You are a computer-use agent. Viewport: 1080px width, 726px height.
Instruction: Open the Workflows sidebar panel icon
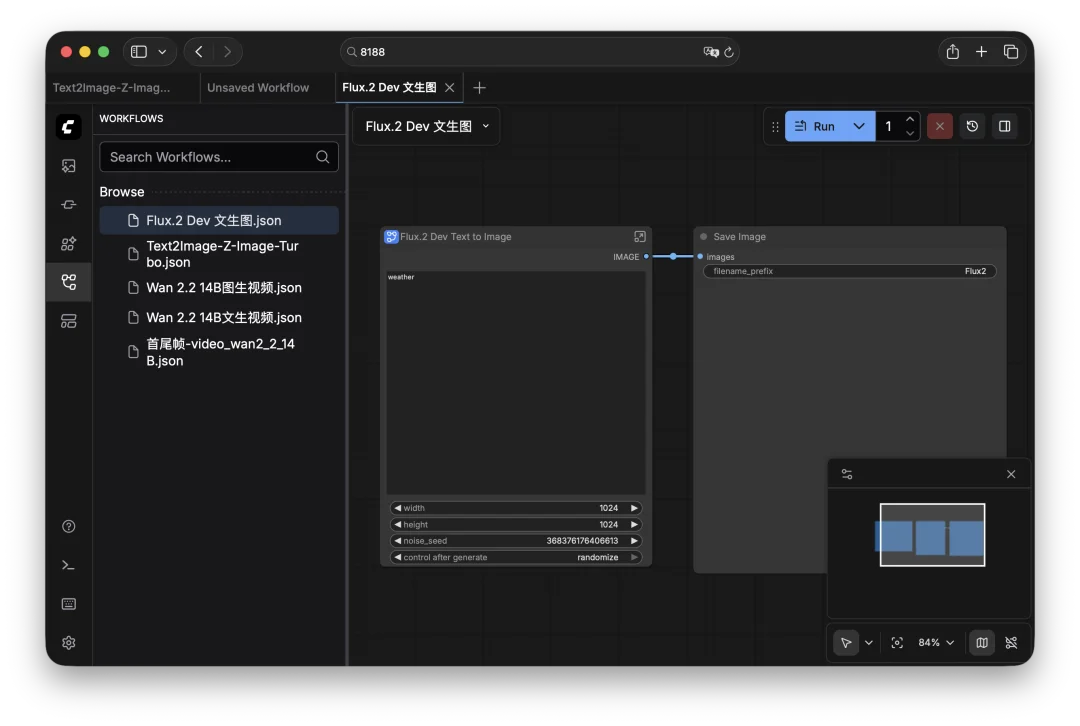(68, 282)
